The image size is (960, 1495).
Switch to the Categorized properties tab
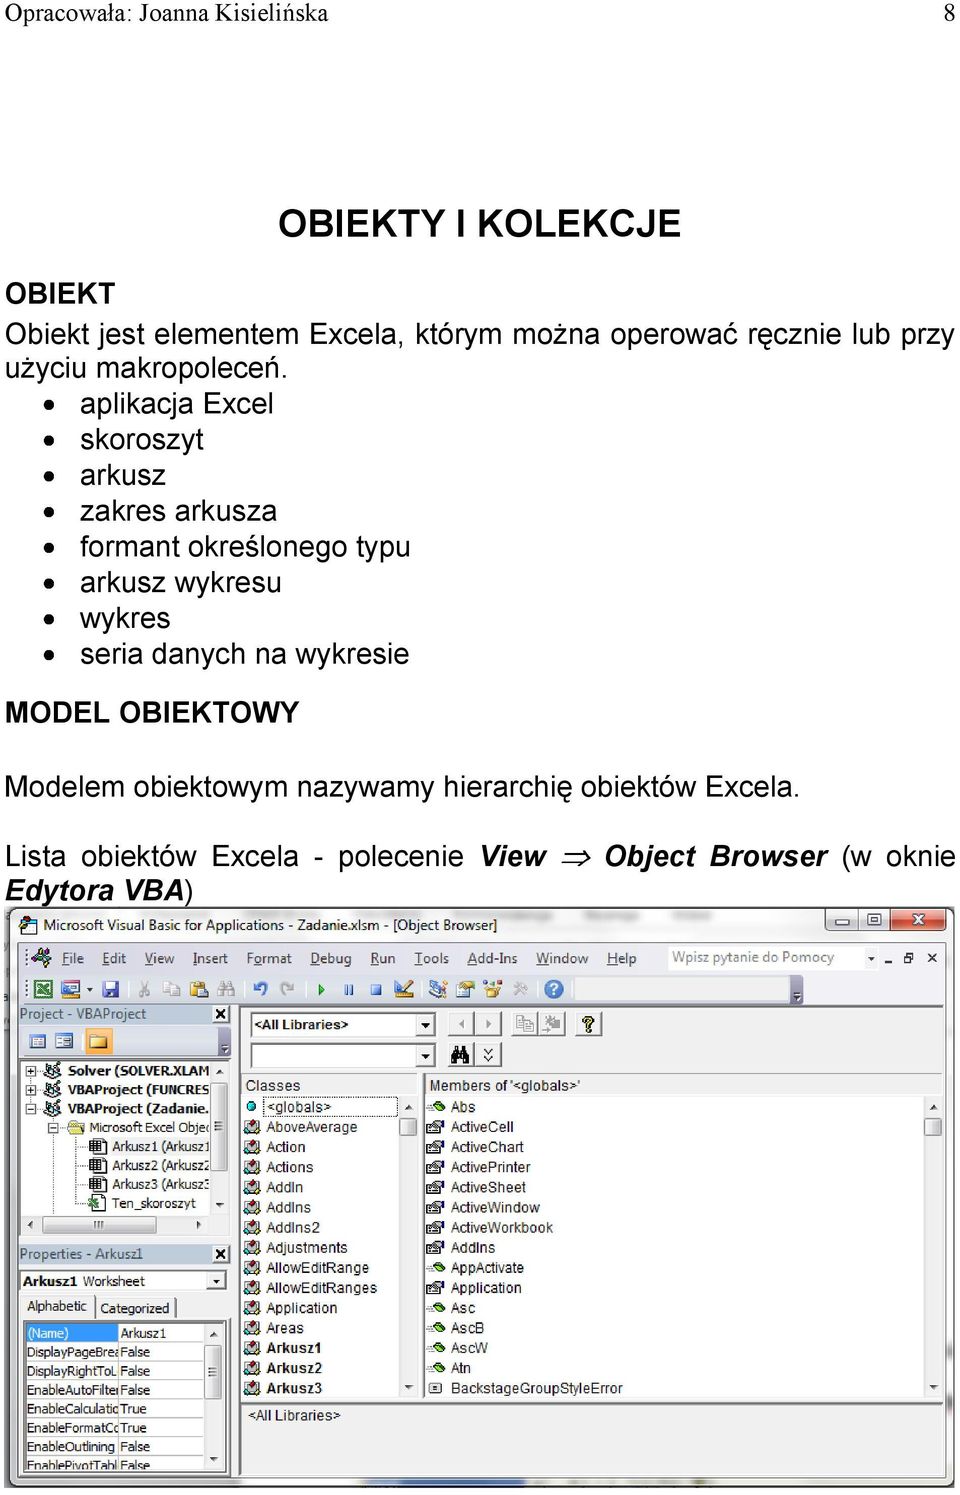click(135, 1308)
